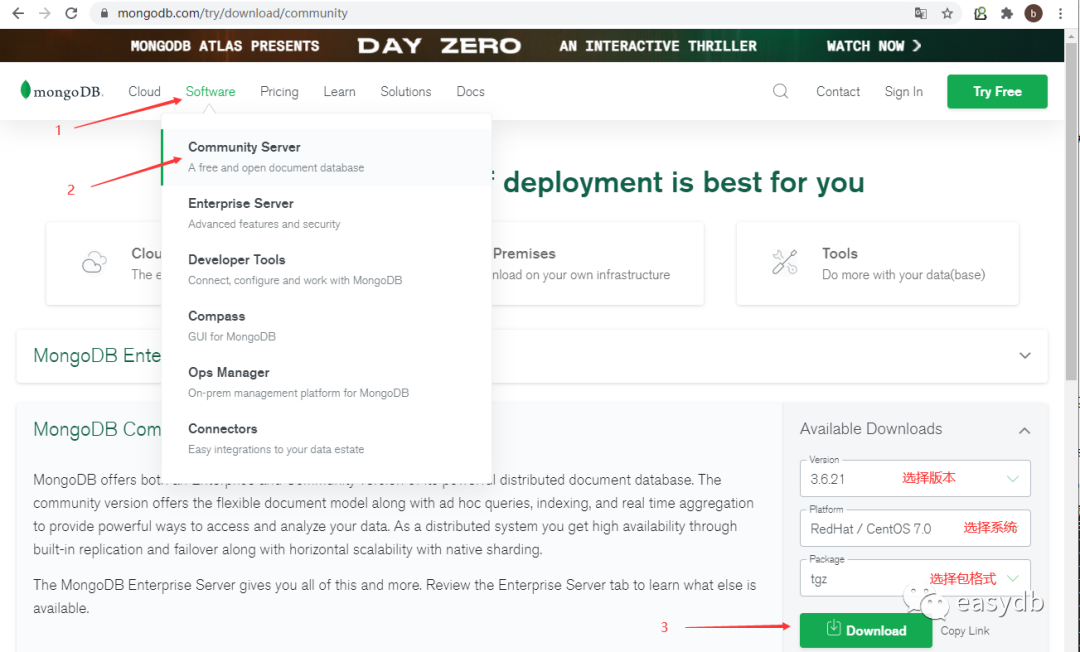Open the Pricing nav item
This screenshot has height=652, width=1080.
(279, 92)
